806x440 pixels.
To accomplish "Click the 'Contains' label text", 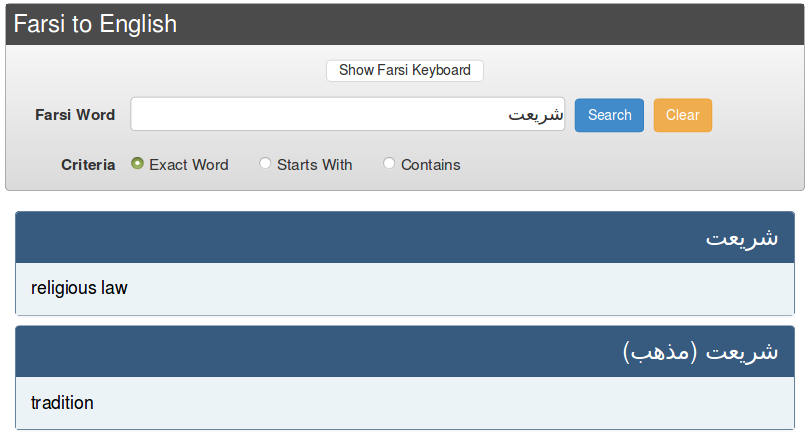I will pos(430,165).
